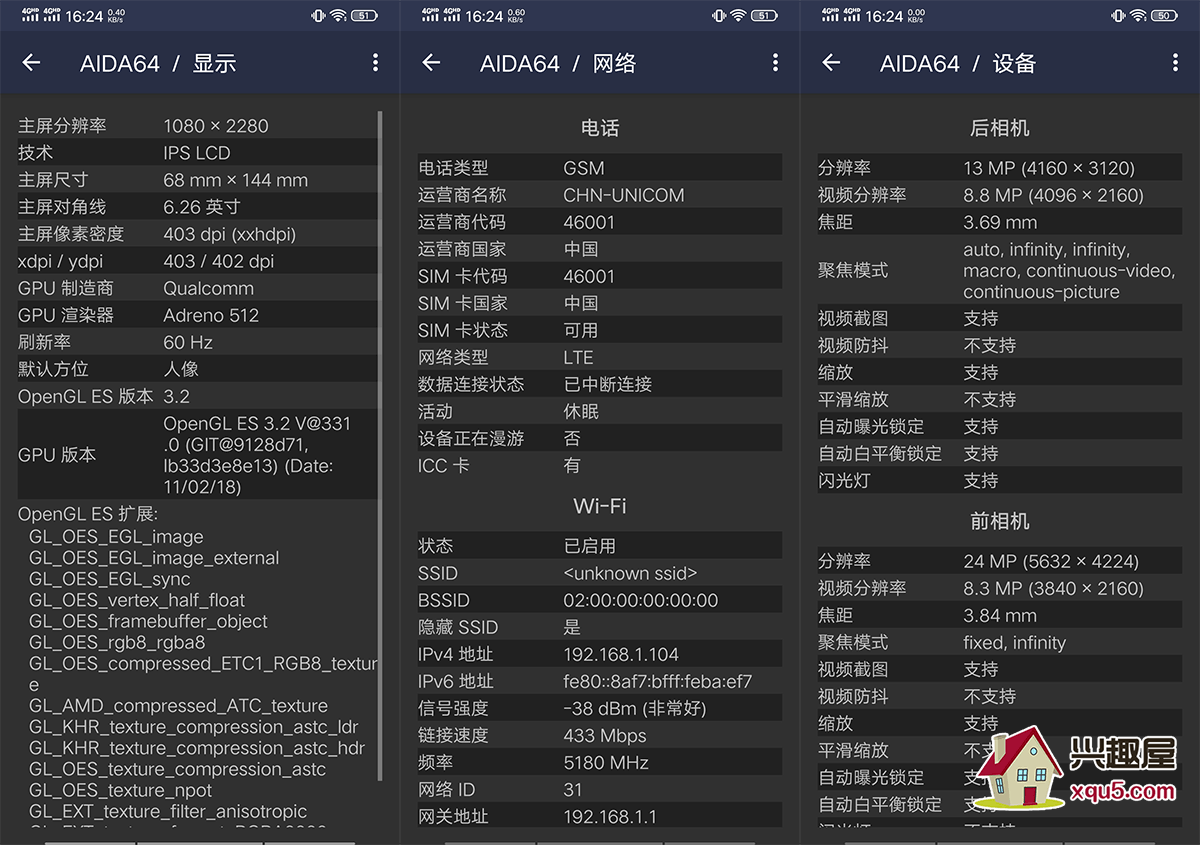This screenshot has width=1200, height=845.
Task: Select IPv6 地址 row
Action: (600, 681)
